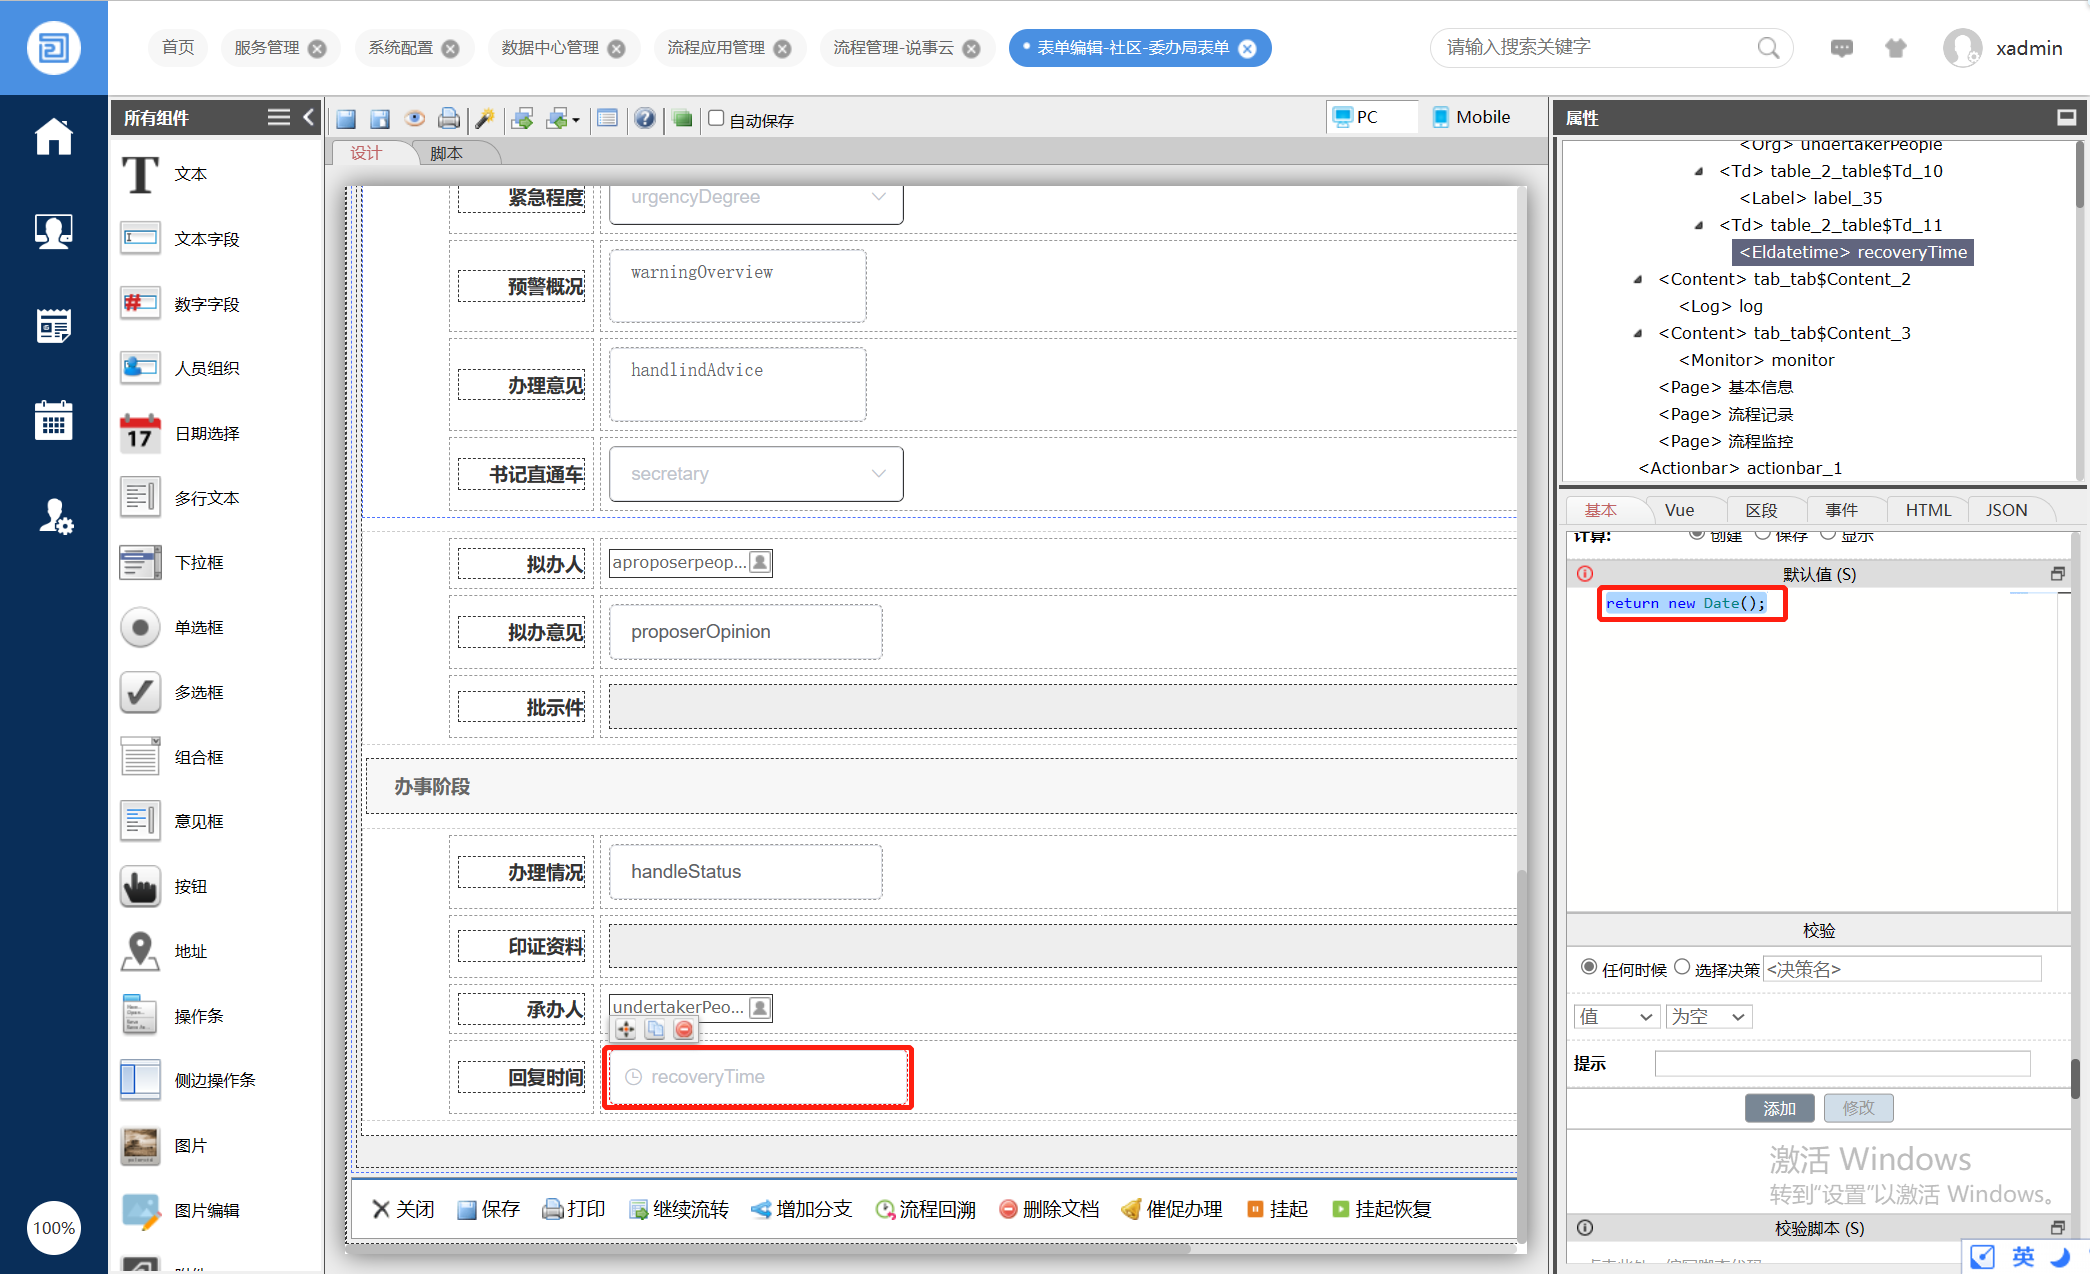Open the JSON properties tab
This screenshot has width=2090, height=1274.
2006,510
